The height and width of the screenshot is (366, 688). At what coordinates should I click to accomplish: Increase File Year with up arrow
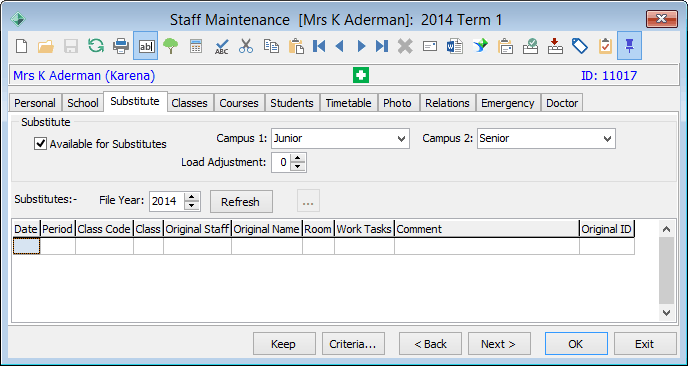(x=192, y=197)
